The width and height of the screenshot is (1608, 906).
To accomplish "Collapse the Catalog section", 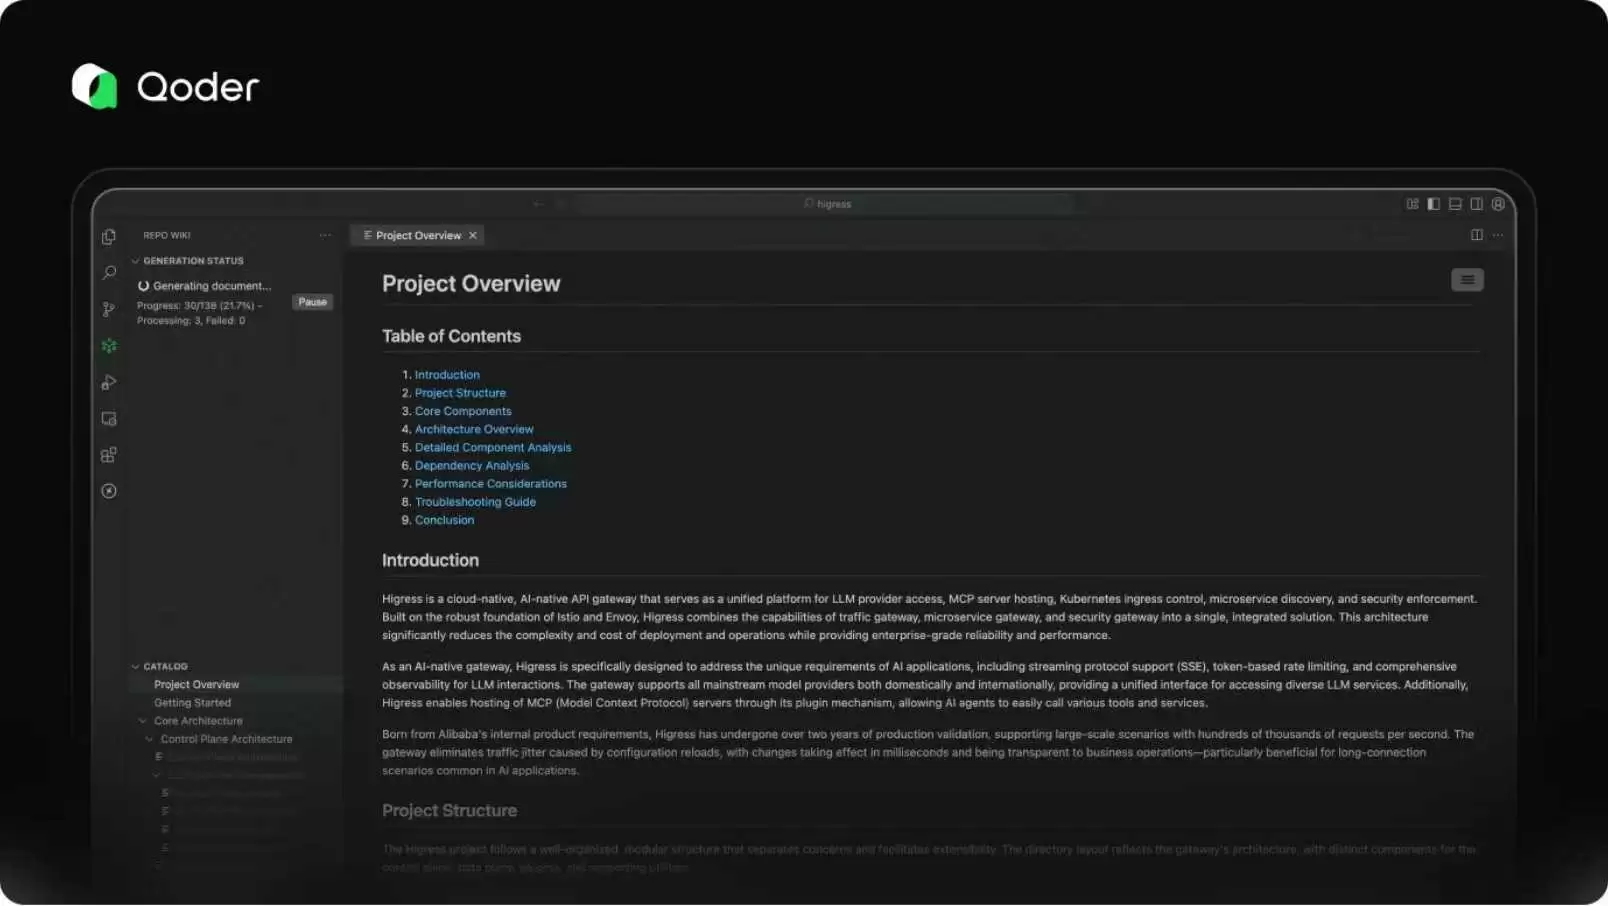I will click(136, 667).
